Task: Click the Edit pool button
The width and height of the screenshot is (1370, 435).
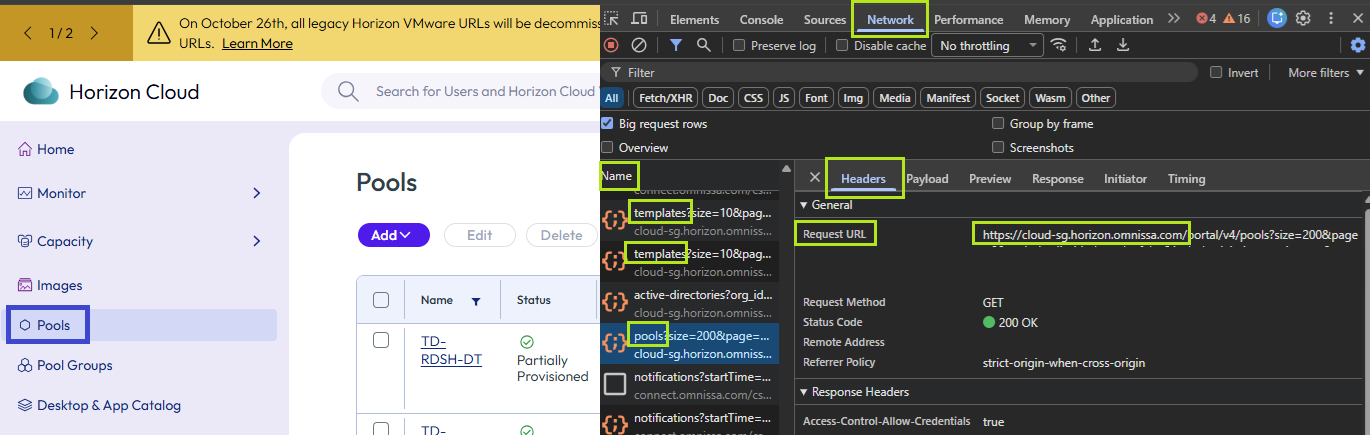Action: (479, 235)
